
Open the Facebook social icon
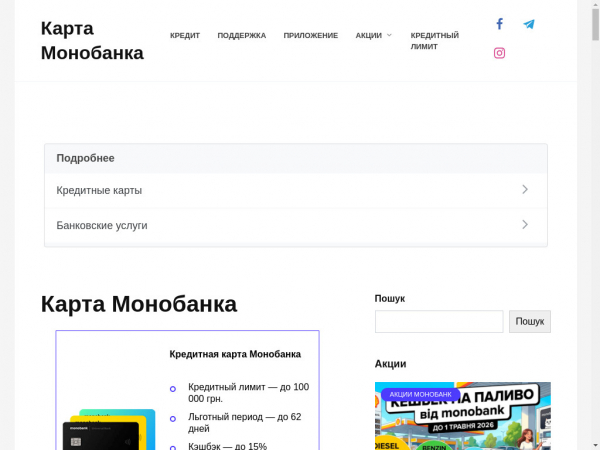[x=499, y=24]
